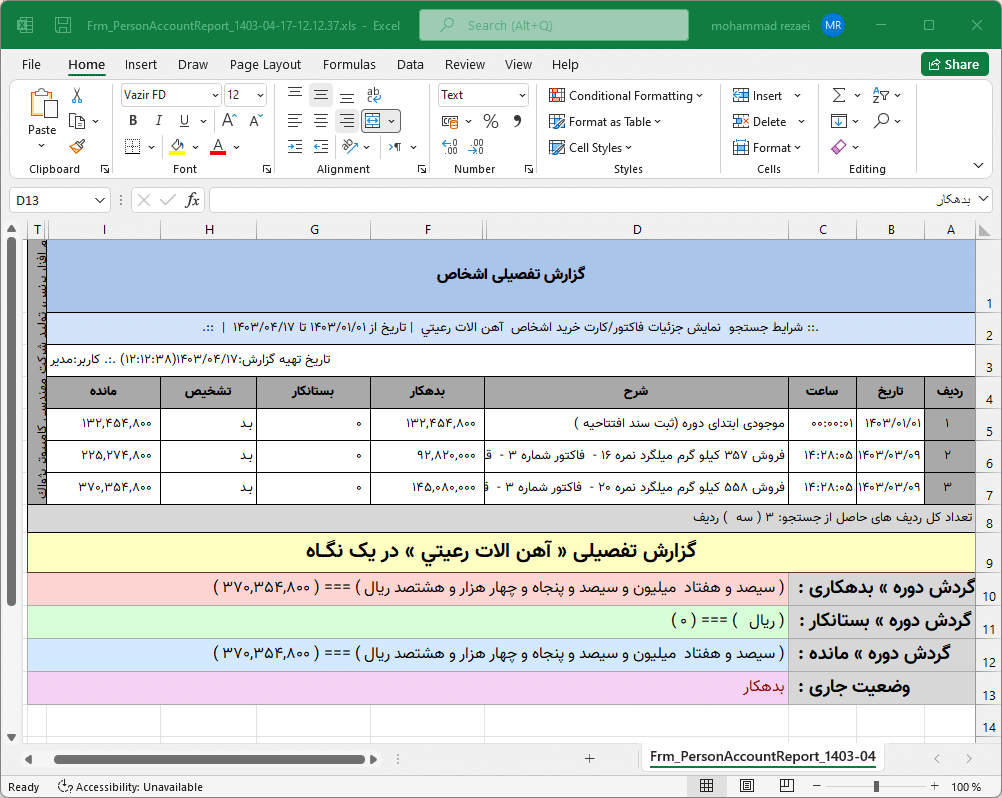The image size is (1002, 798).
Task: Decrease font size button
Action: point(256,121)
